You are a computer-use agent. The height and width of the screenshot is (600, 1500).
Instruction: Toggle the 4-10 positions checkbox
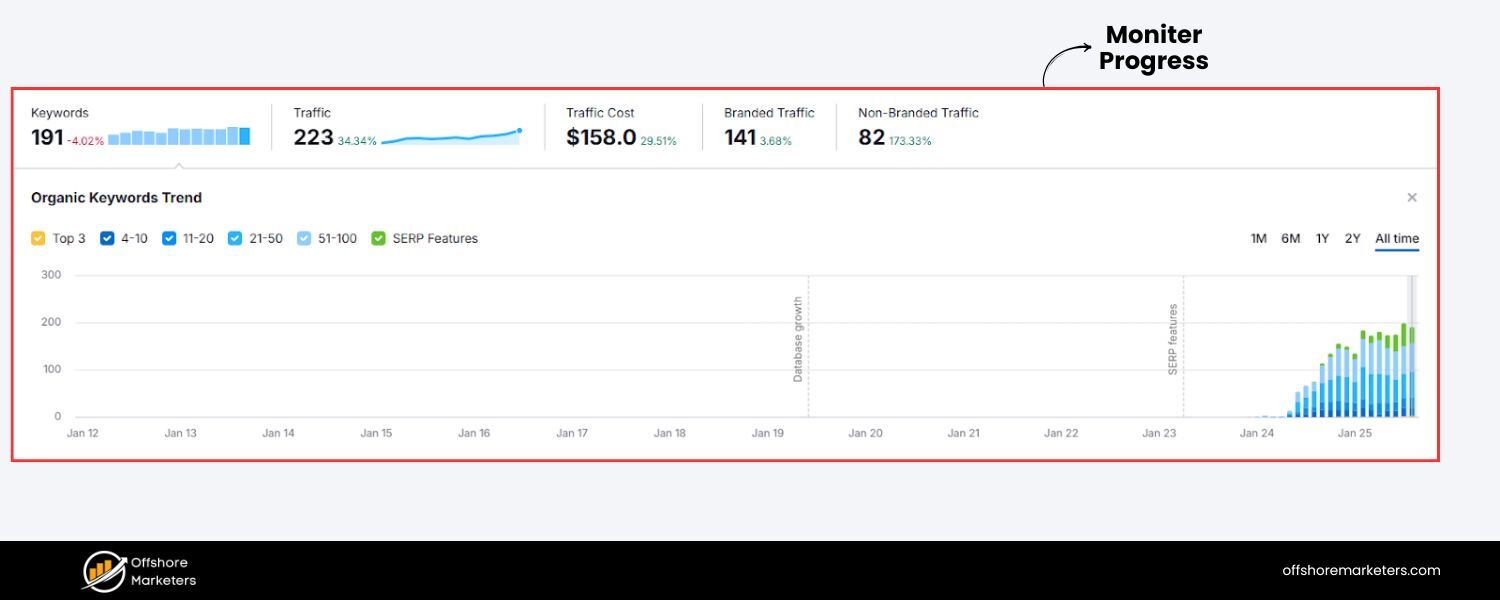pos(107,239)
